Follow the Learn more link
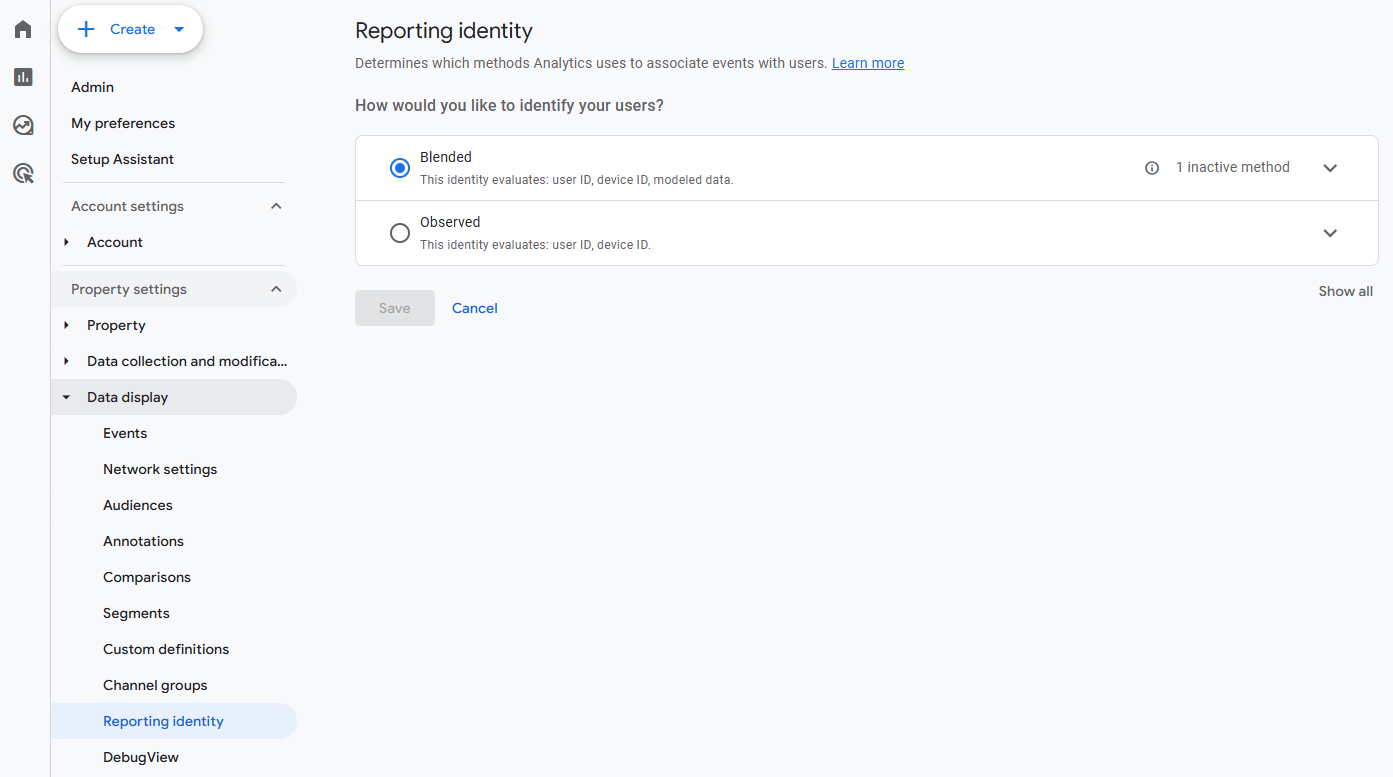Image resolution: width=1393 pixels, height=777 pixels. (x=868, y=63)
